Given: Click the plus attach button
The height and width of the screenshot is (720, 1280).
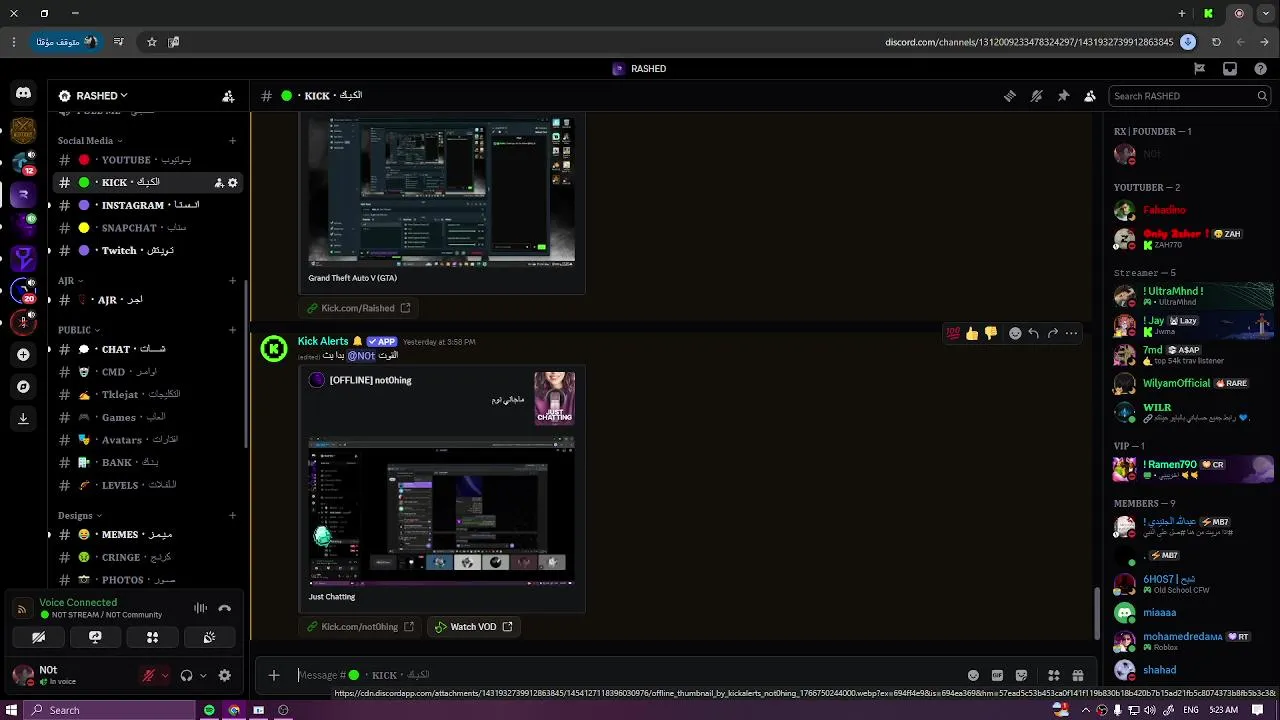Looking at the screenshot, I should point(274,675).
